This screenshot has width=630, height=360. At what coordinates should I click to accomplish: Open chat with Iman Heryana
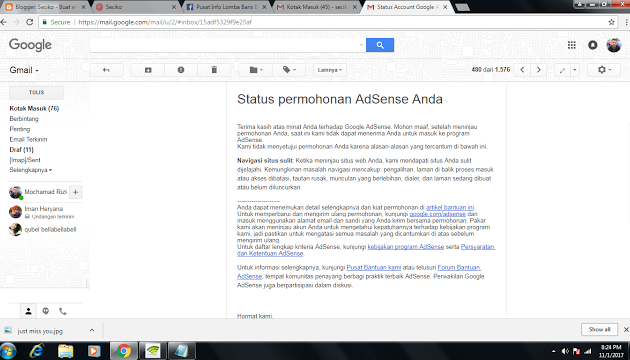click(44, 212)
